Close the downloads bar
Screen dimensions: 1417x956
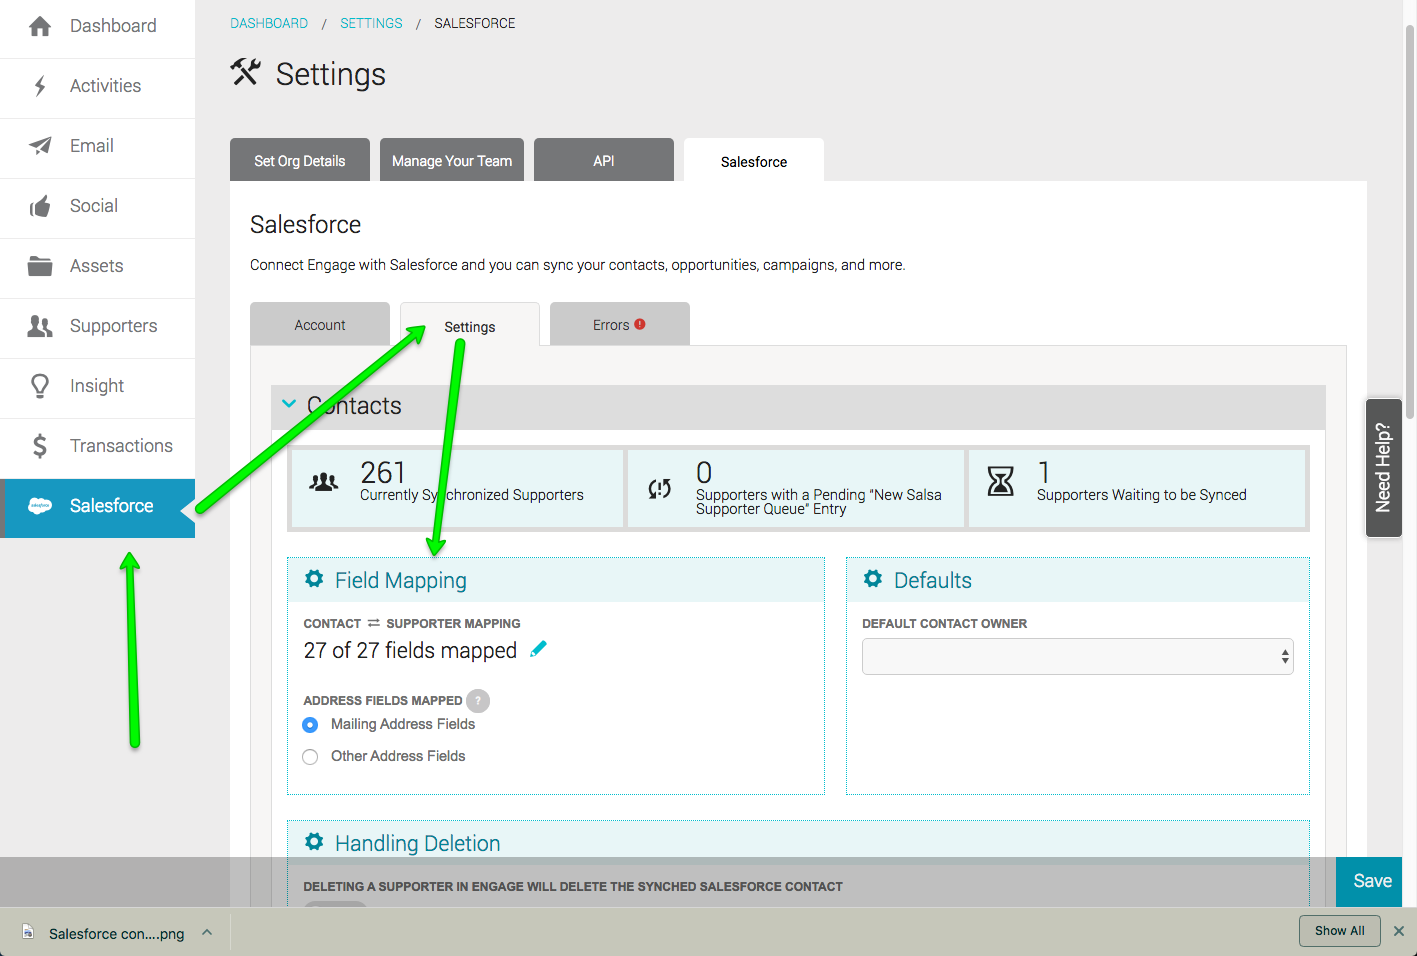[x=1399, y=931]
